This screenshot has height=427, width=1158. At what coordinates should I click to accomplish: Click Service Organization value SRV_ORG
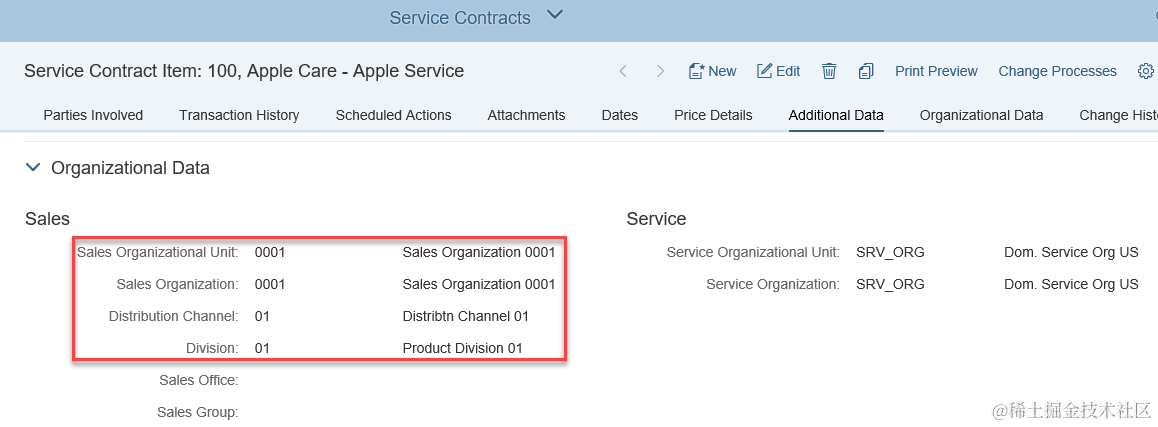(x=890, y=284)
